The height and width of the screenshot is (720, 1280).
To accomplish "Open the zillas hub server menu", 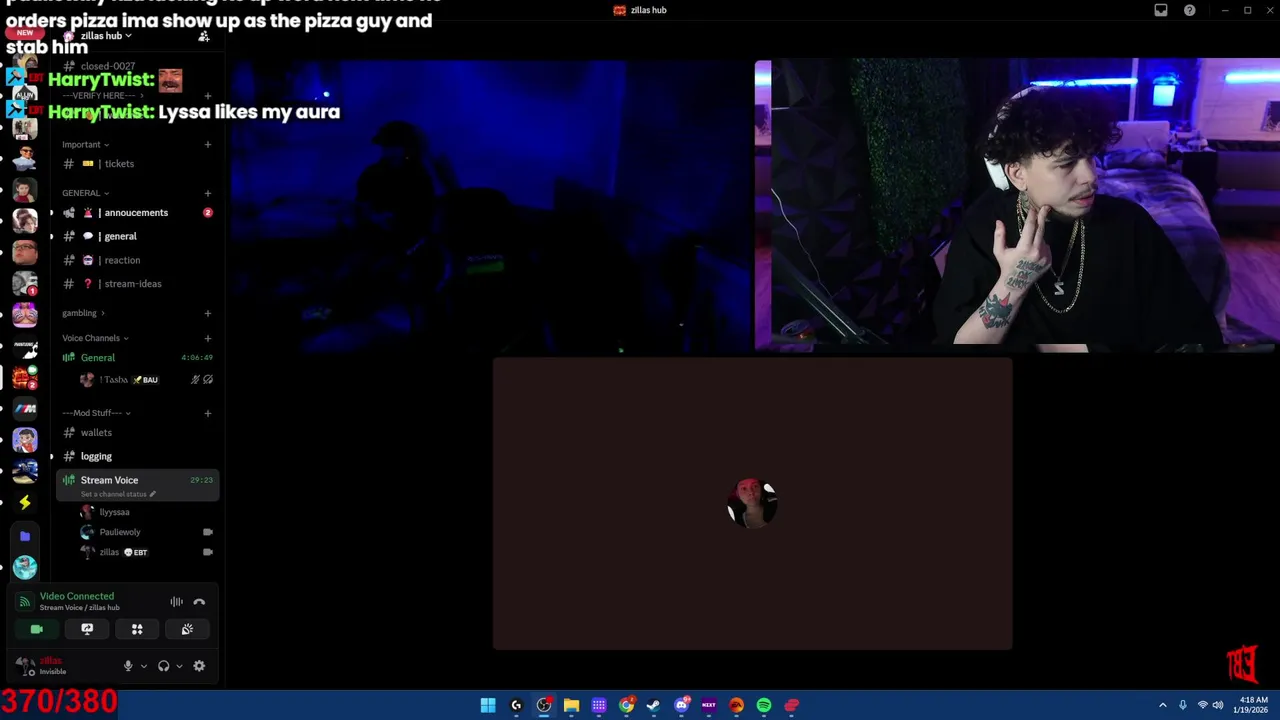I will (x=106, y=36).
